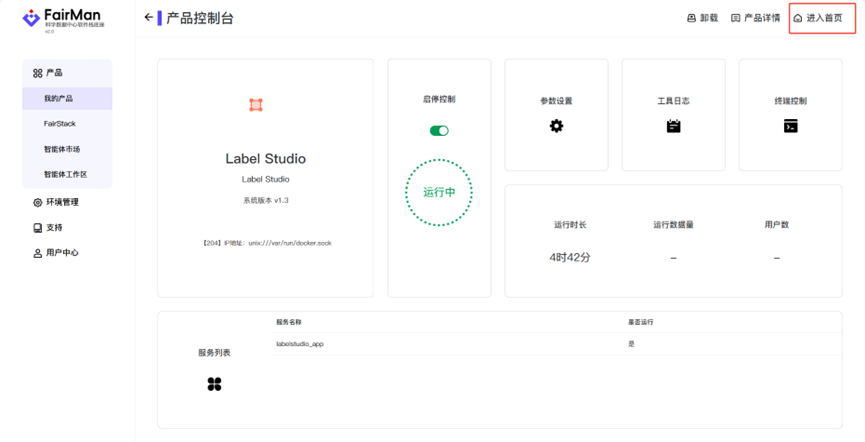Open FairStack in the sidebar

(60, 124)
